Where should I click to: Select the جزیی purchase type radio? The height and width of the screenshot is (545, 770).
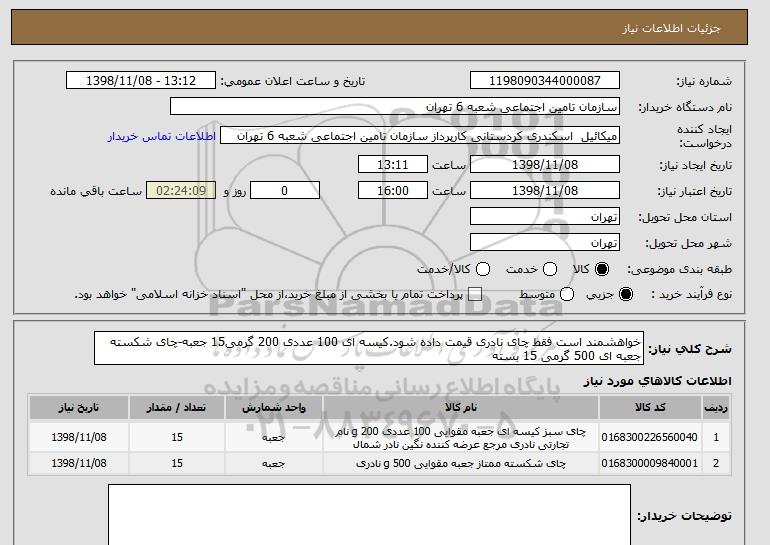pyautogui.click(x=626, y=294)
